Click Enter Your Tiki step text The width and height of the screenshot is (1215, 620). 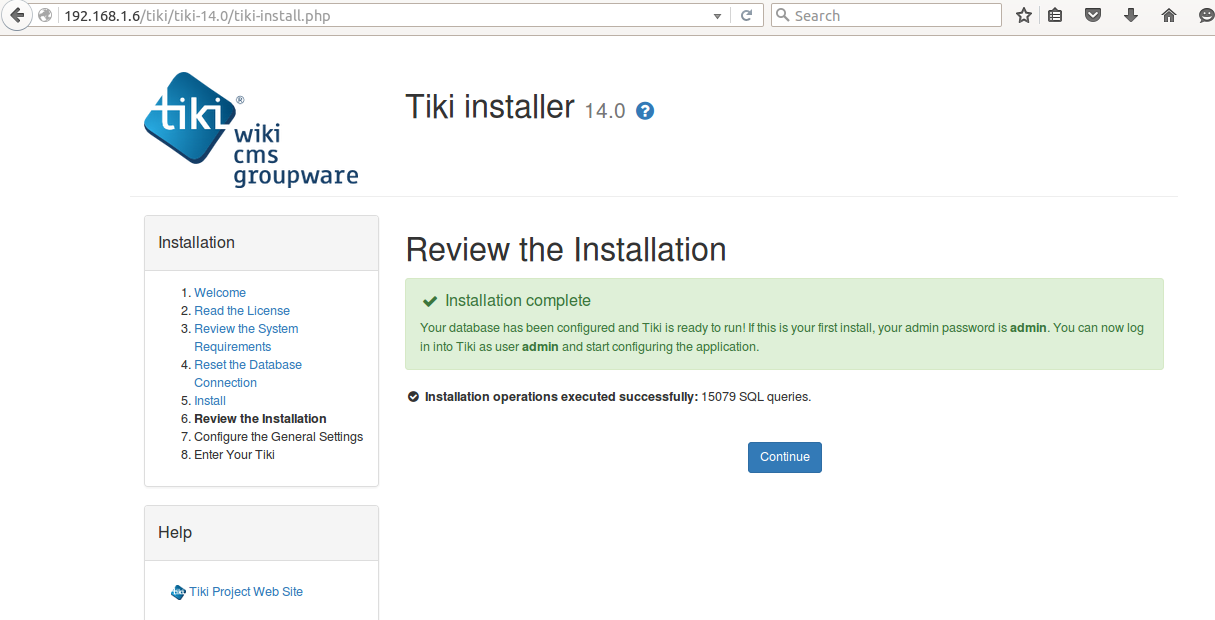point(234,455)
